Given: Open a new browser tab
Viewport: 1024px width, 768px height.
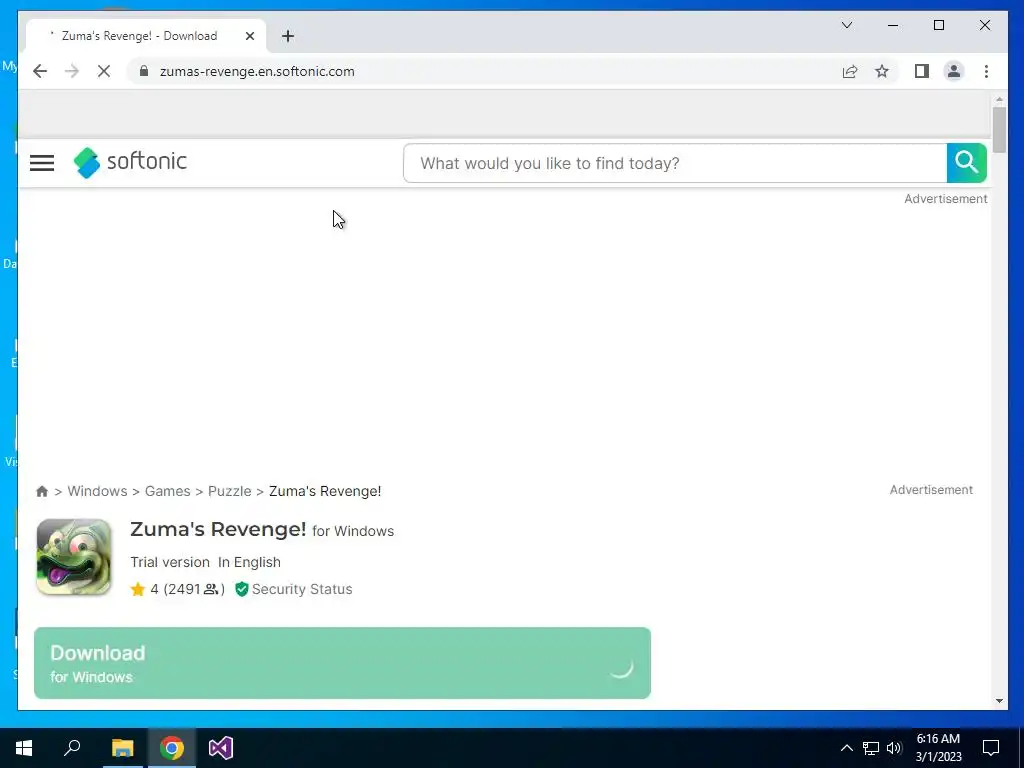Looking at the screenshot, I should coord(288,36).
